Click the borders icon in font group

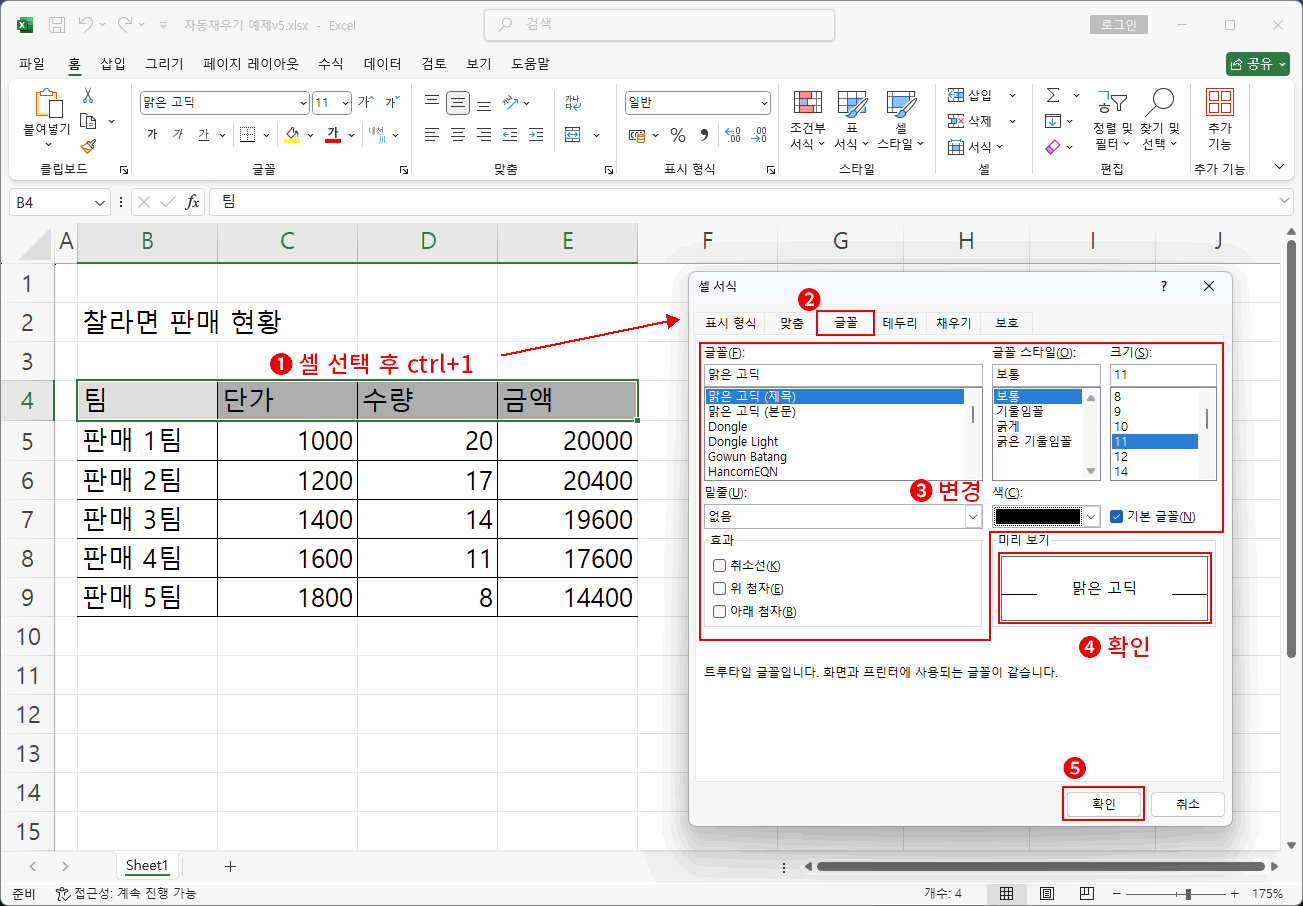247,134
